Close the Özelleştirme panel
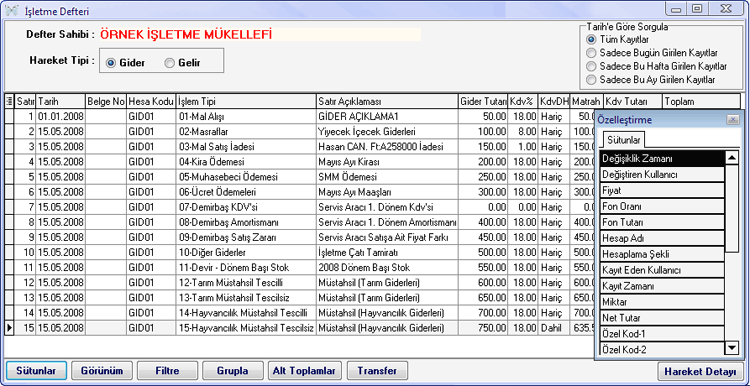 click(x=732, y=120)
